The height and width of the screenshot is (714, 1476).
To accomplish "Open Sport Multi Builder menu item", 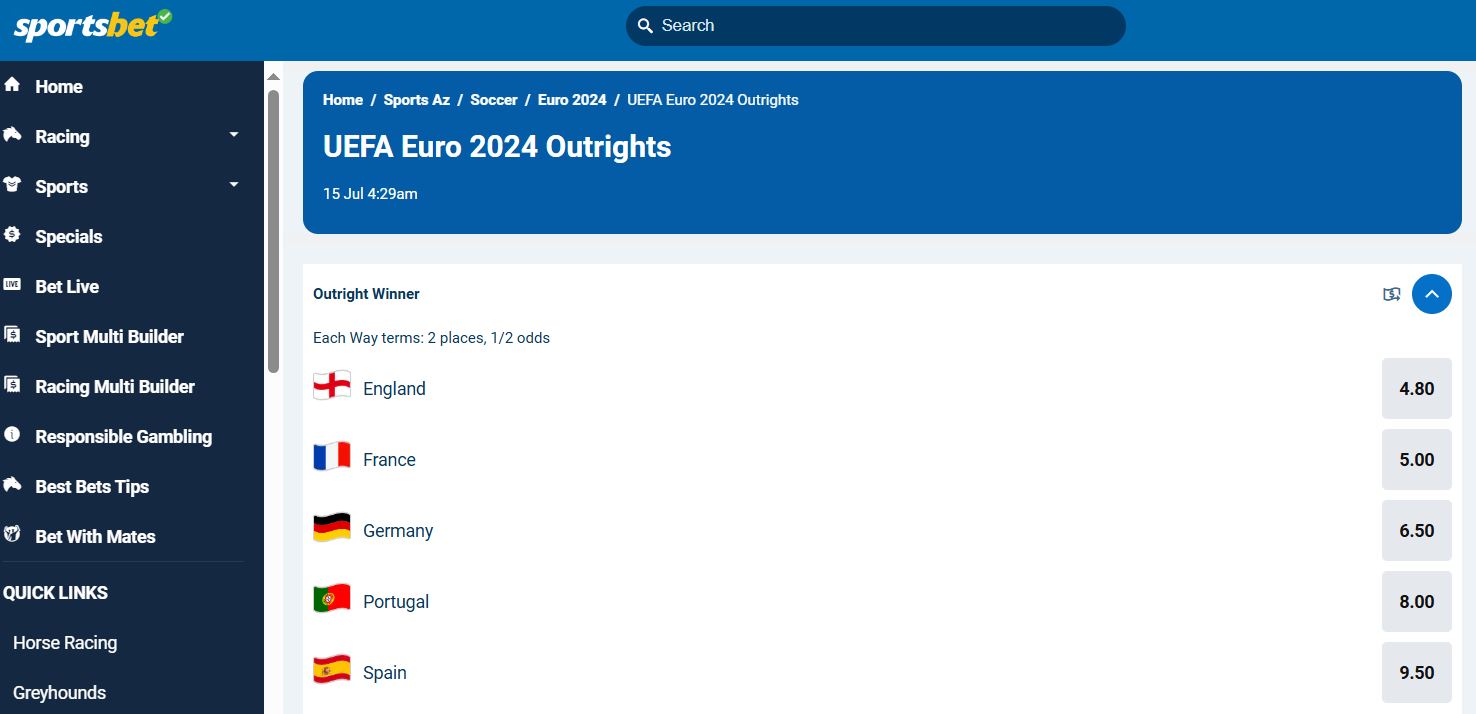I will tap(110, 337).
